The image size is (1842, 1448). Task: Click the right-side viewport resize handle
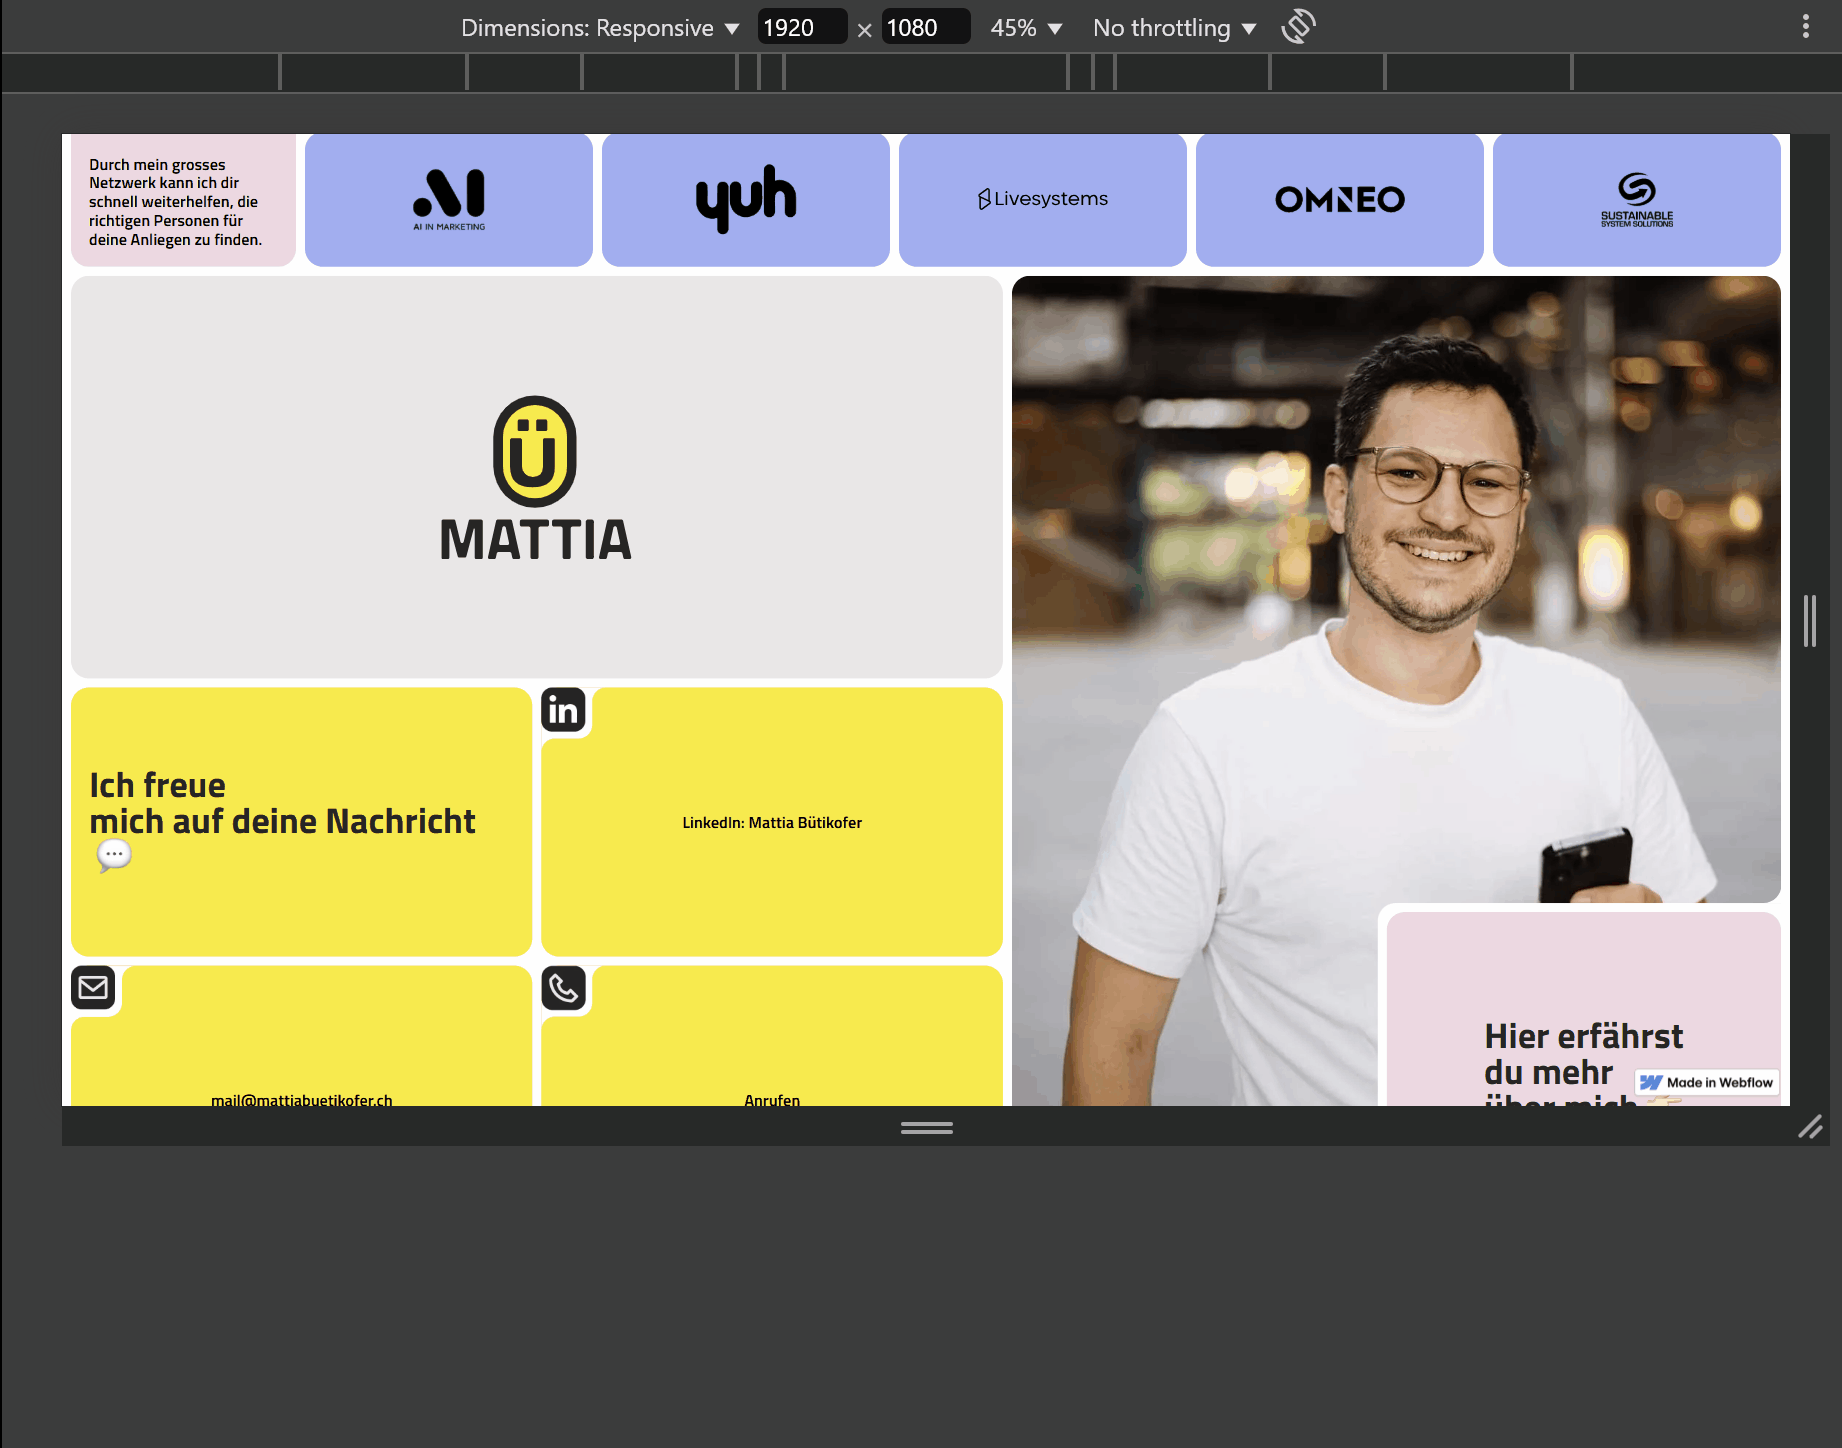tap(1809, 621)
